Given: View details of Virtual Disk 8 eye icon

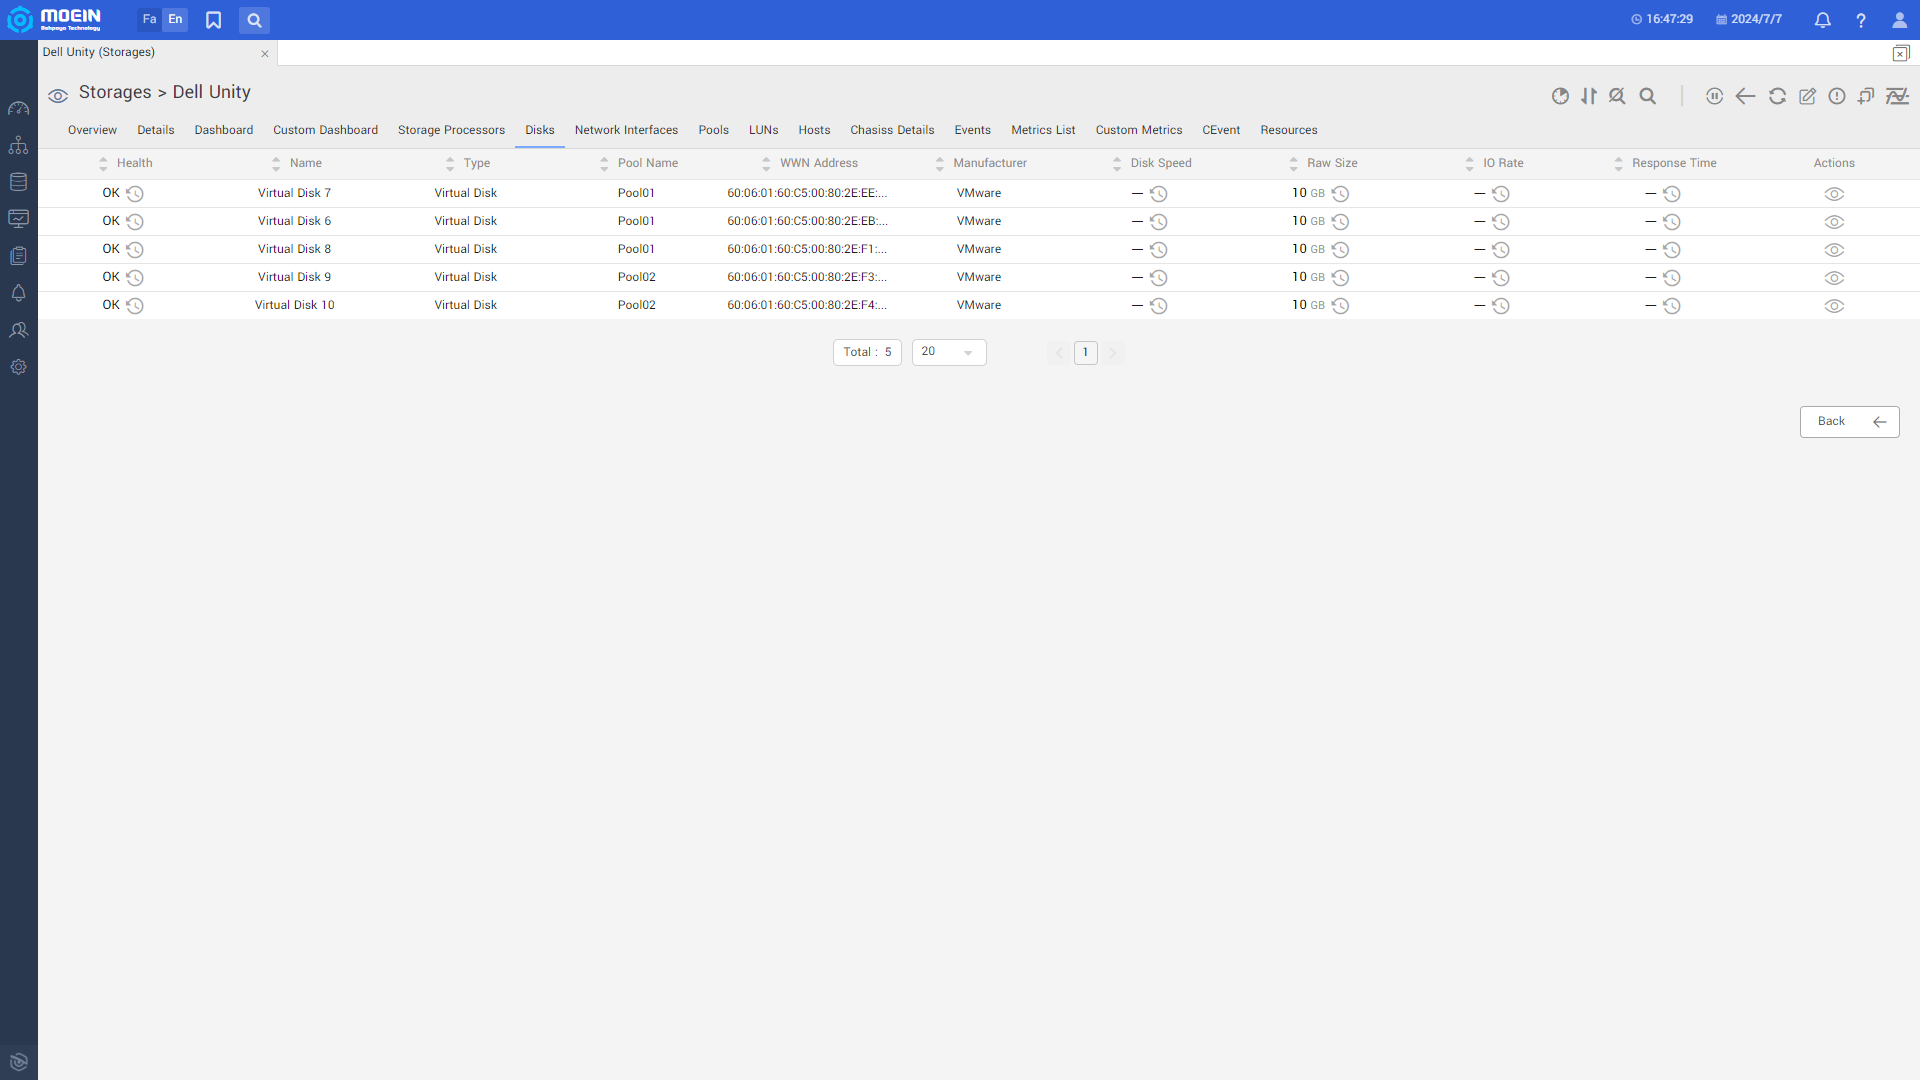Looking at the screenshot, I should tap(1834, 250).
